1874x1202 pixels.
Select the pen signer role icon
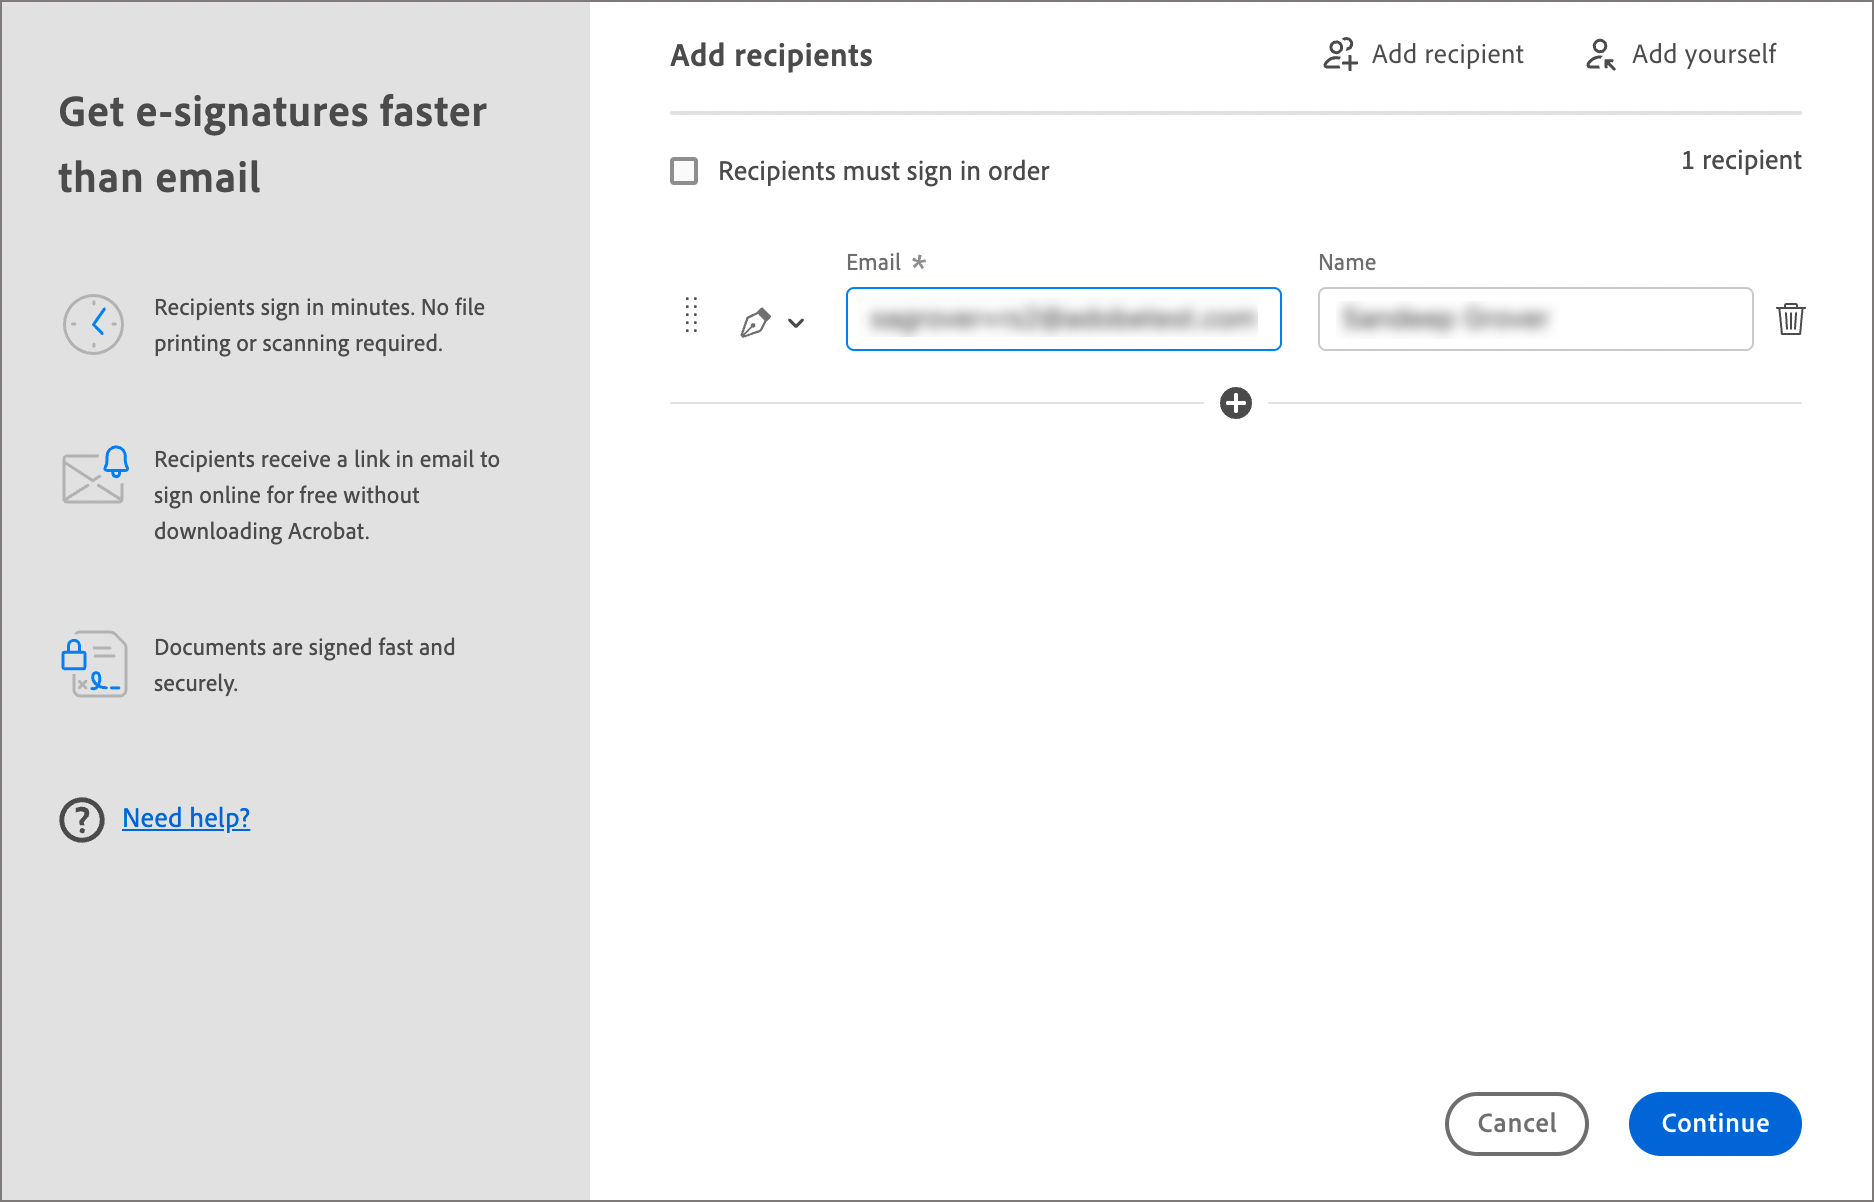point(757,320)
